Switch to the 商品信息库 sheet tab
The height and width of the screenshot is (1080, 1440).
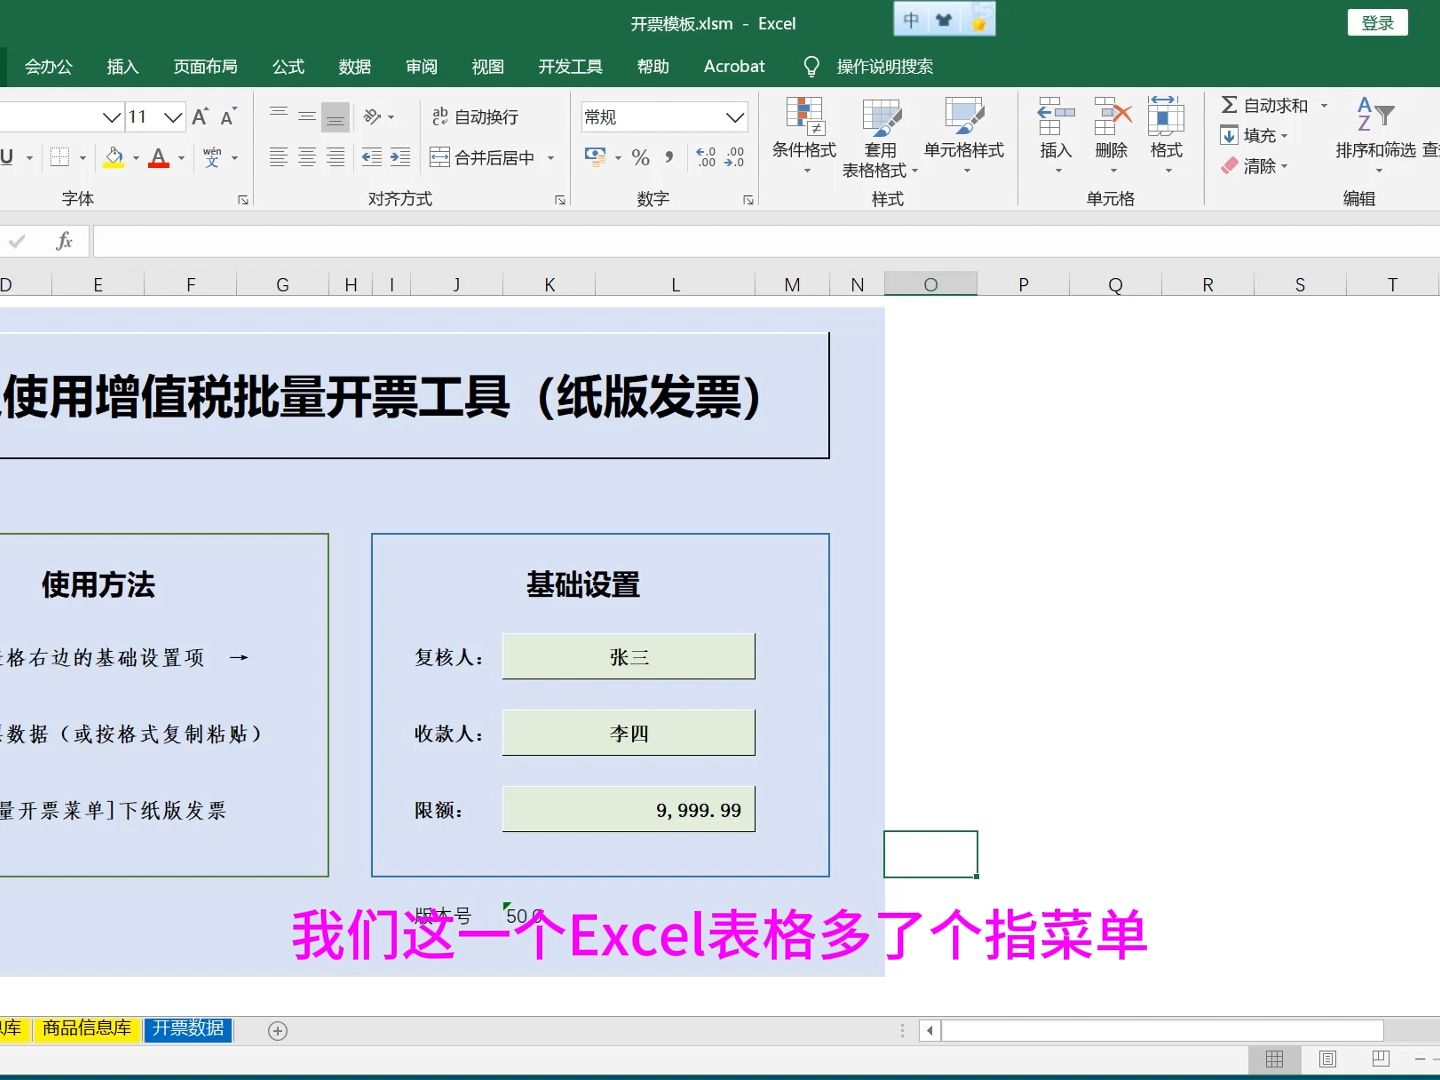click(x=87, y=1029)
